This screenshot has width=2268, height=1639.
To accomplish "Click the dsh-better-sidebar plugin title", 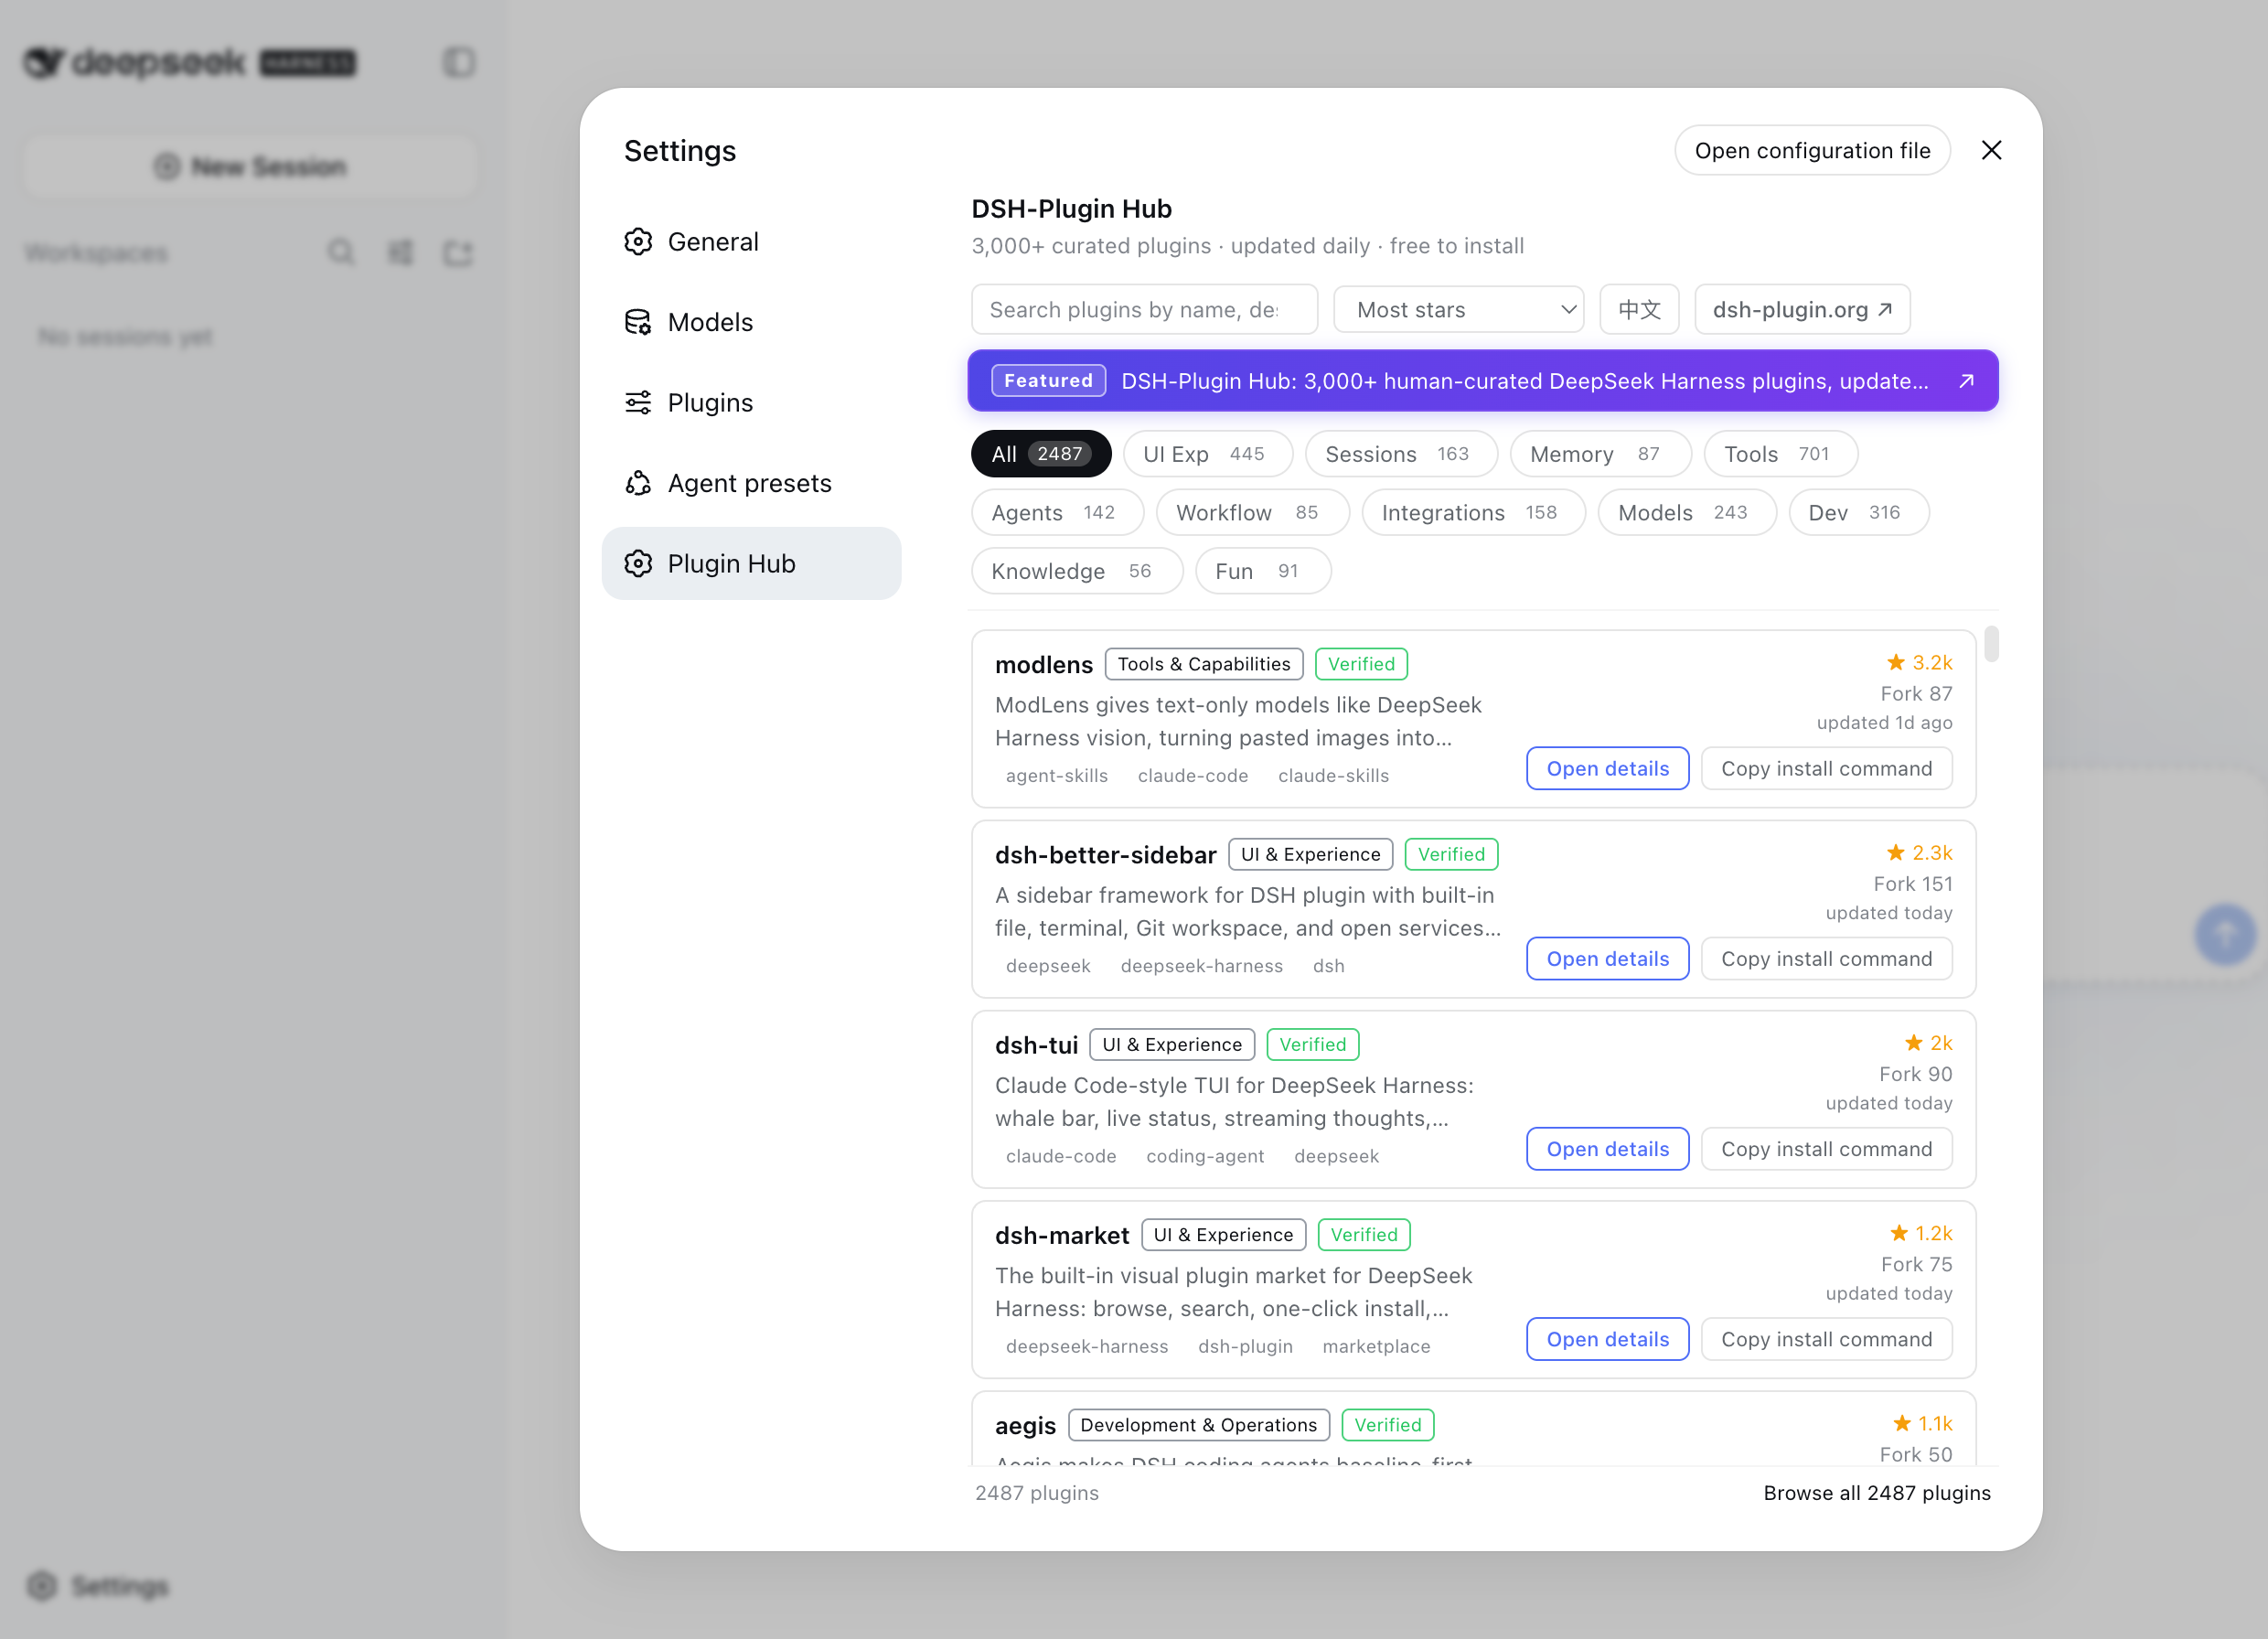I will 1105,854.
